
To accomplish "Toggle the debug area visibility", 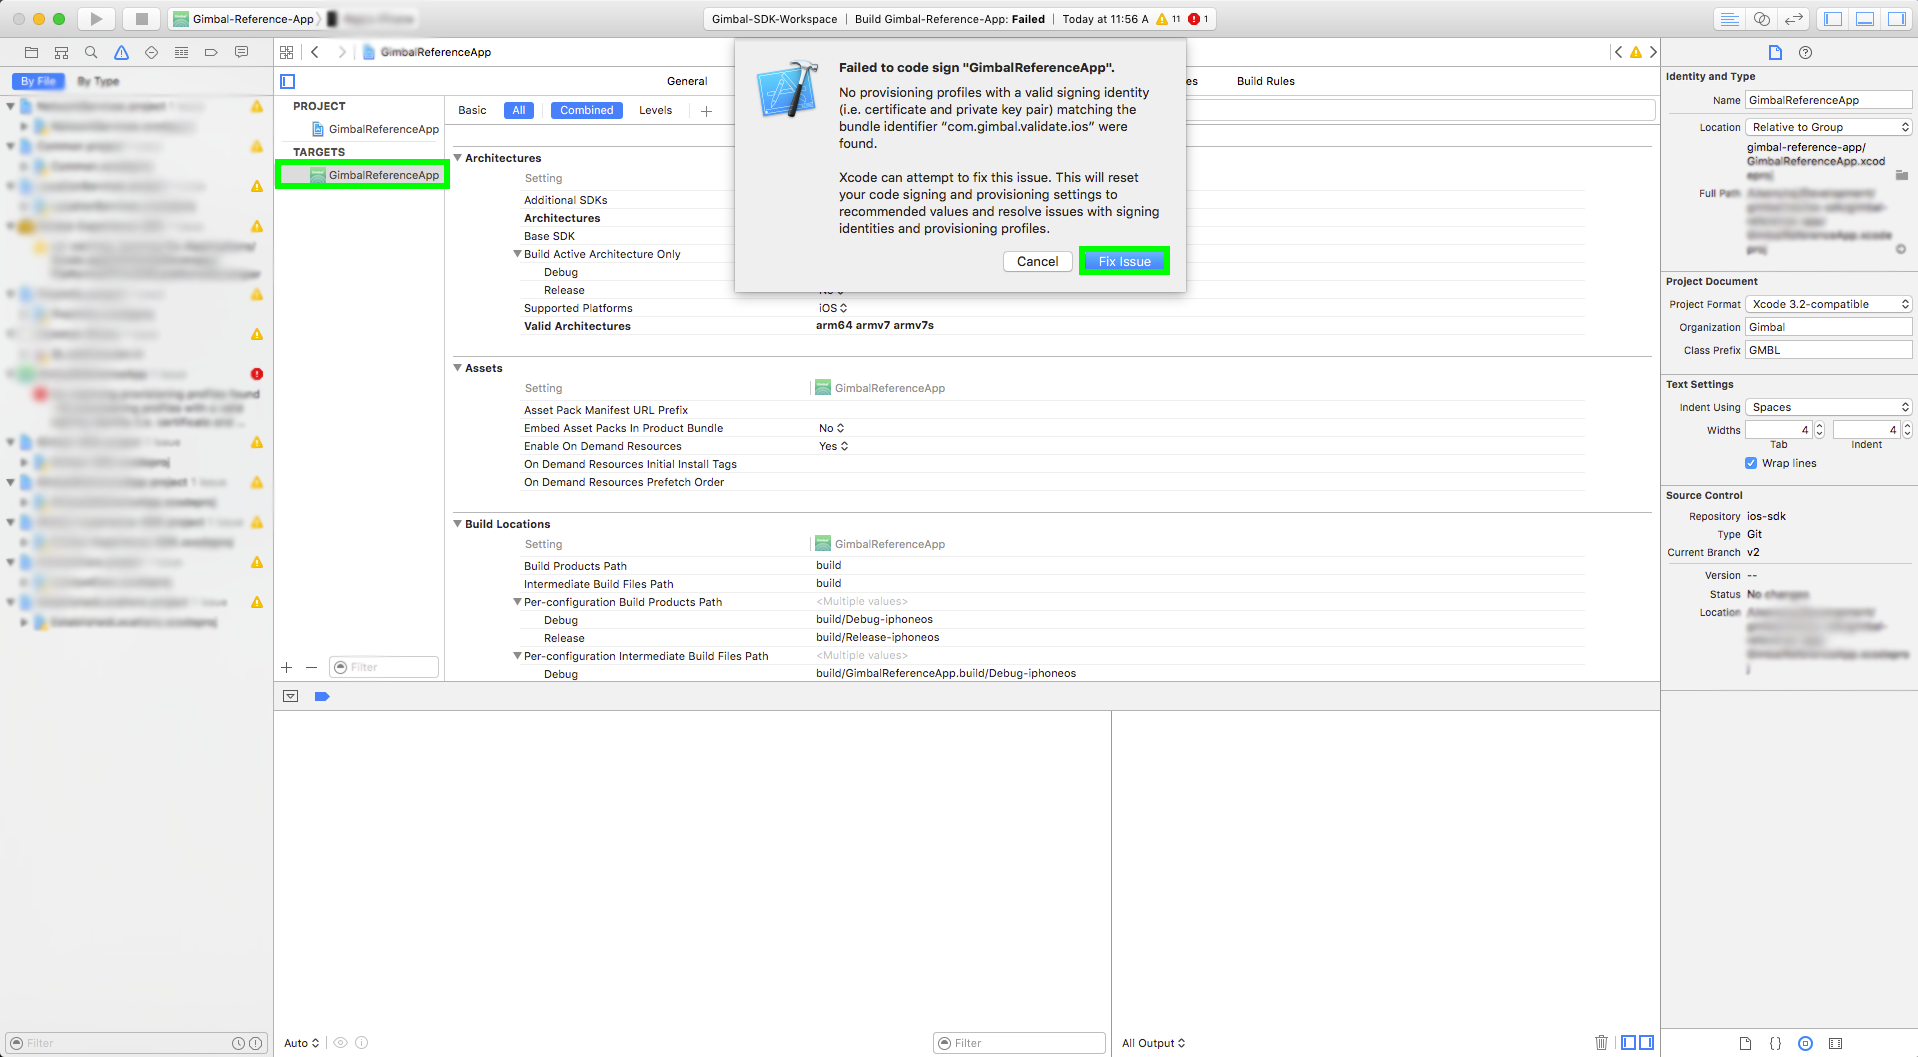I will tap(1865, 19).
